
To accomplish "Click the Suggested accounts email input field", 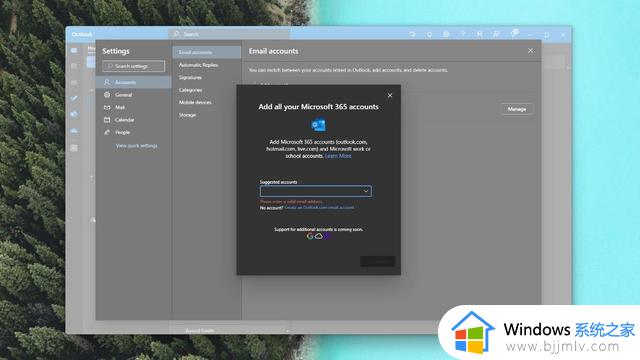I will (x=316, y=191).
